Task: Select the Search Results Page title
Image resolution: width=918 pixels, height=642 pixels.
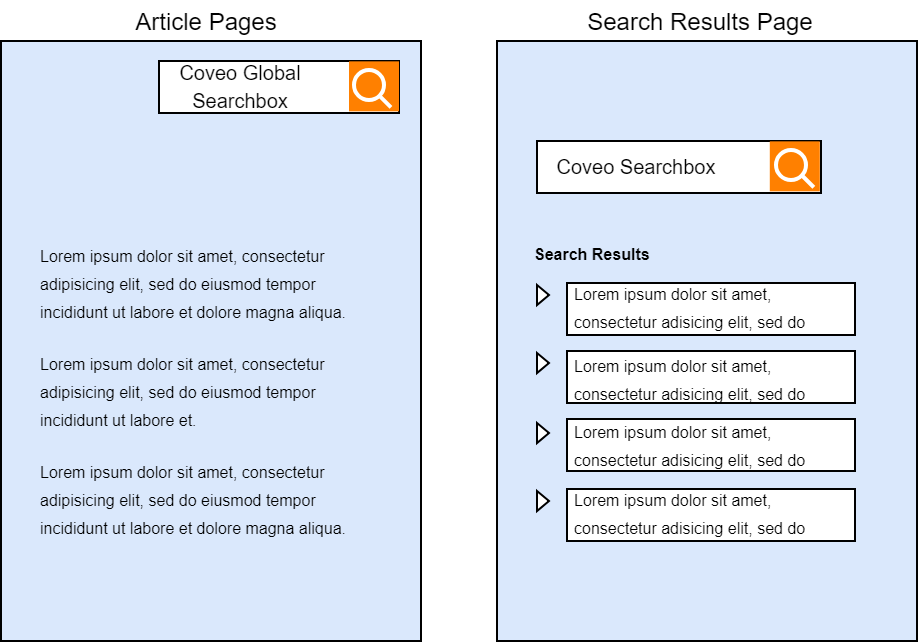Action: [700, 22]
